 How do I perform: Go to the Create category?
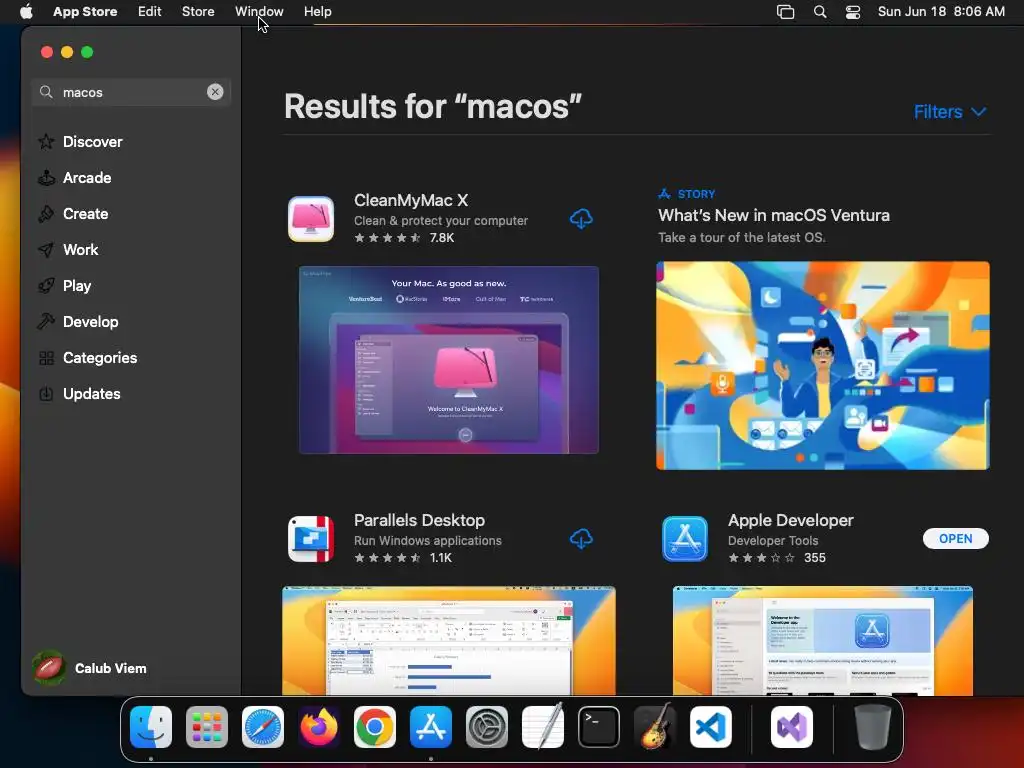click(x=72, y=214)
